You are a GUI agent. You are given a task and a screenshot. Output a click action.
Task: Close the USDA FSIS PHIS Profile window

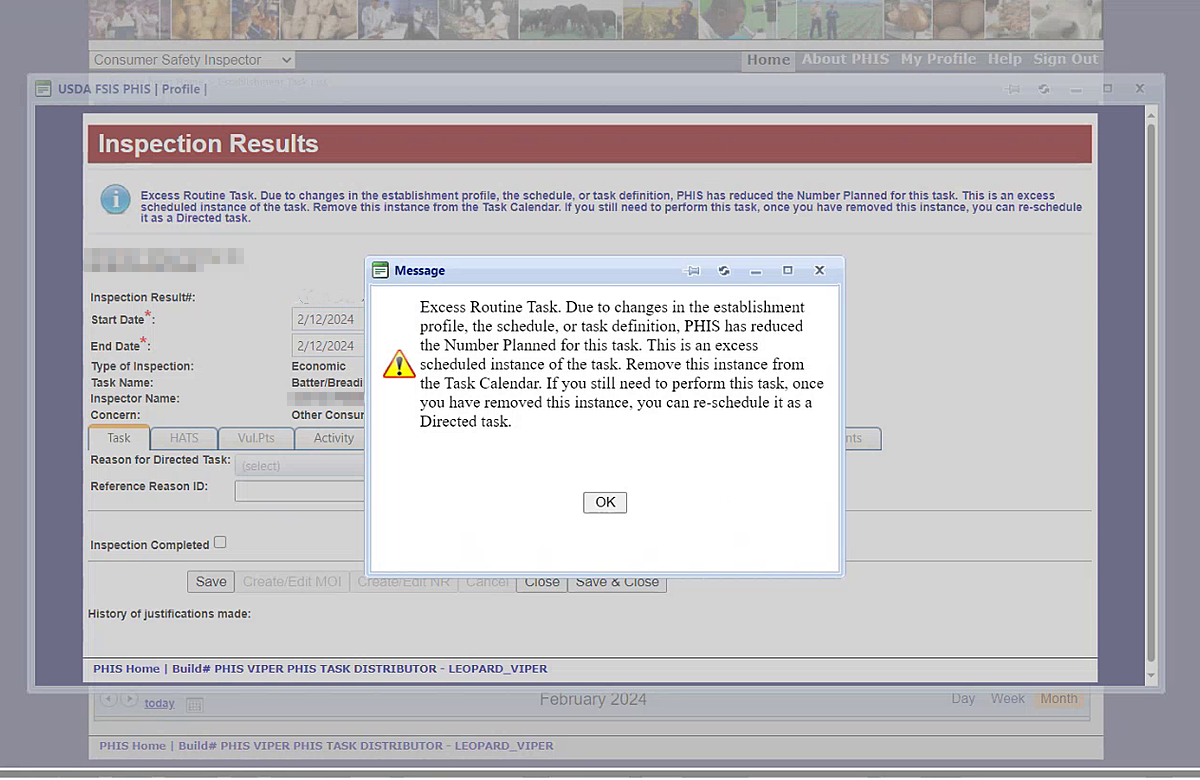pyautogui.click(x=1139, y=89)
